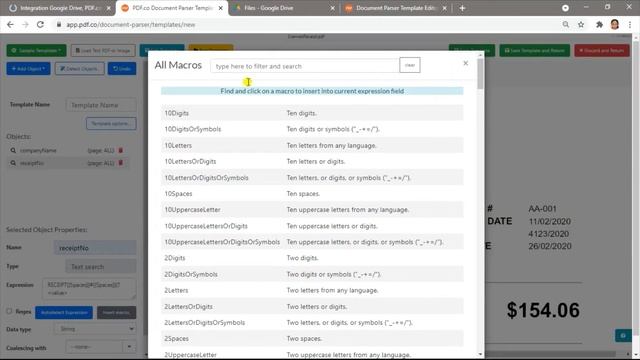Open the Chrome three-dot menu
This screenshot has height=360, width=640.
pos(630,24)
